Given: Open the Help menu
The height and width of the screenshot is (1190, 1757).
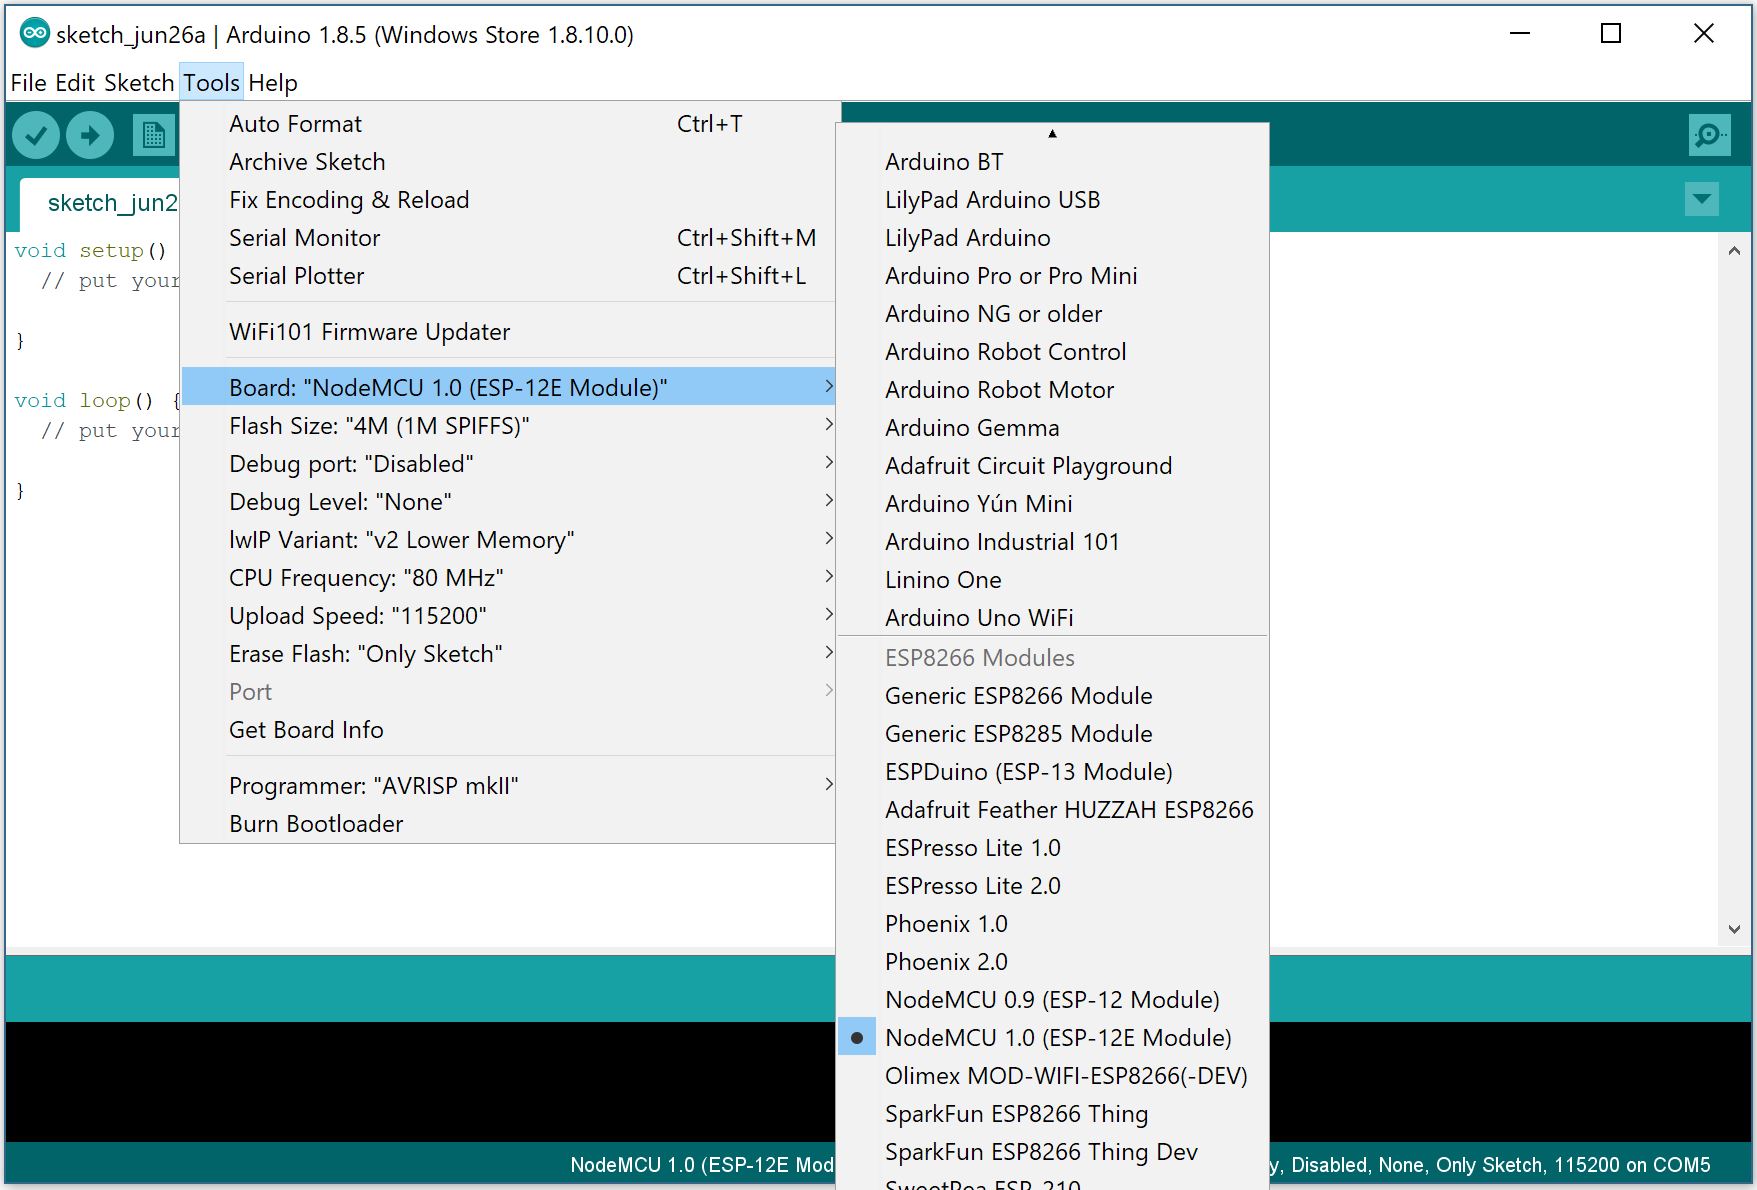Looking at the screenshot, I should 273,83.
